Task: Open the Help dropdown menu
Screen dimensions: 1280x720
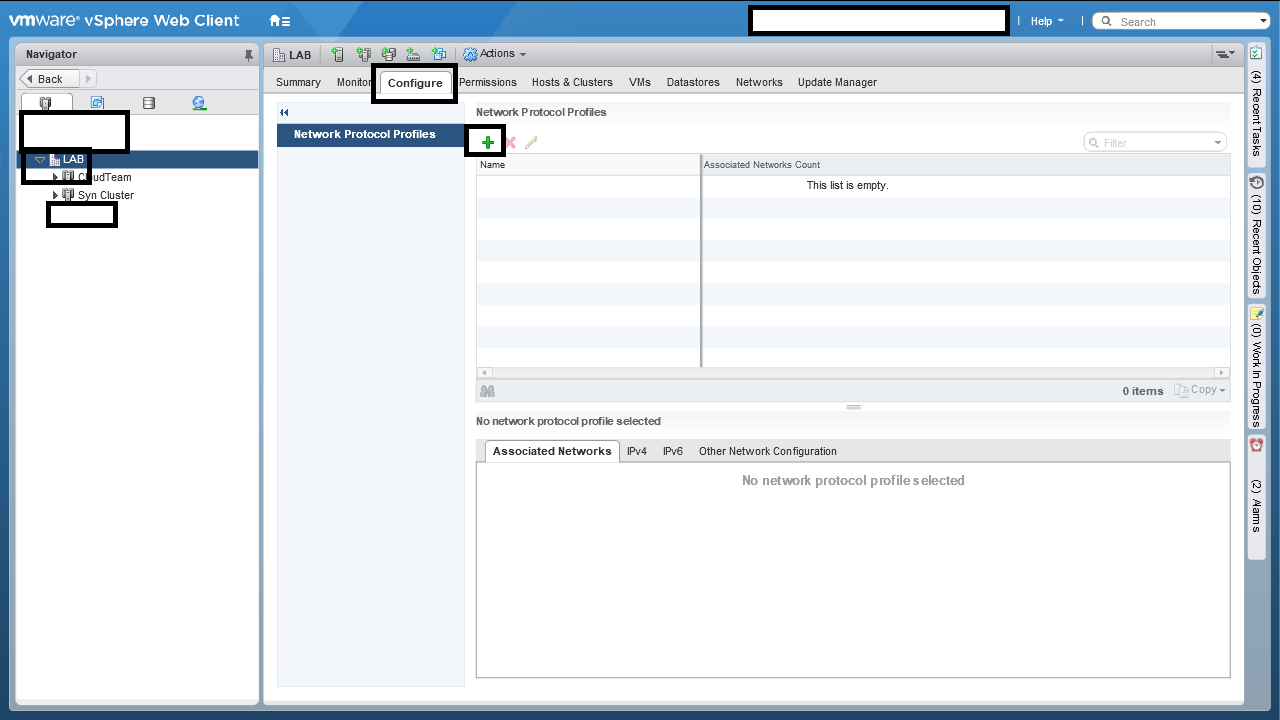Action: point(1046,21)
